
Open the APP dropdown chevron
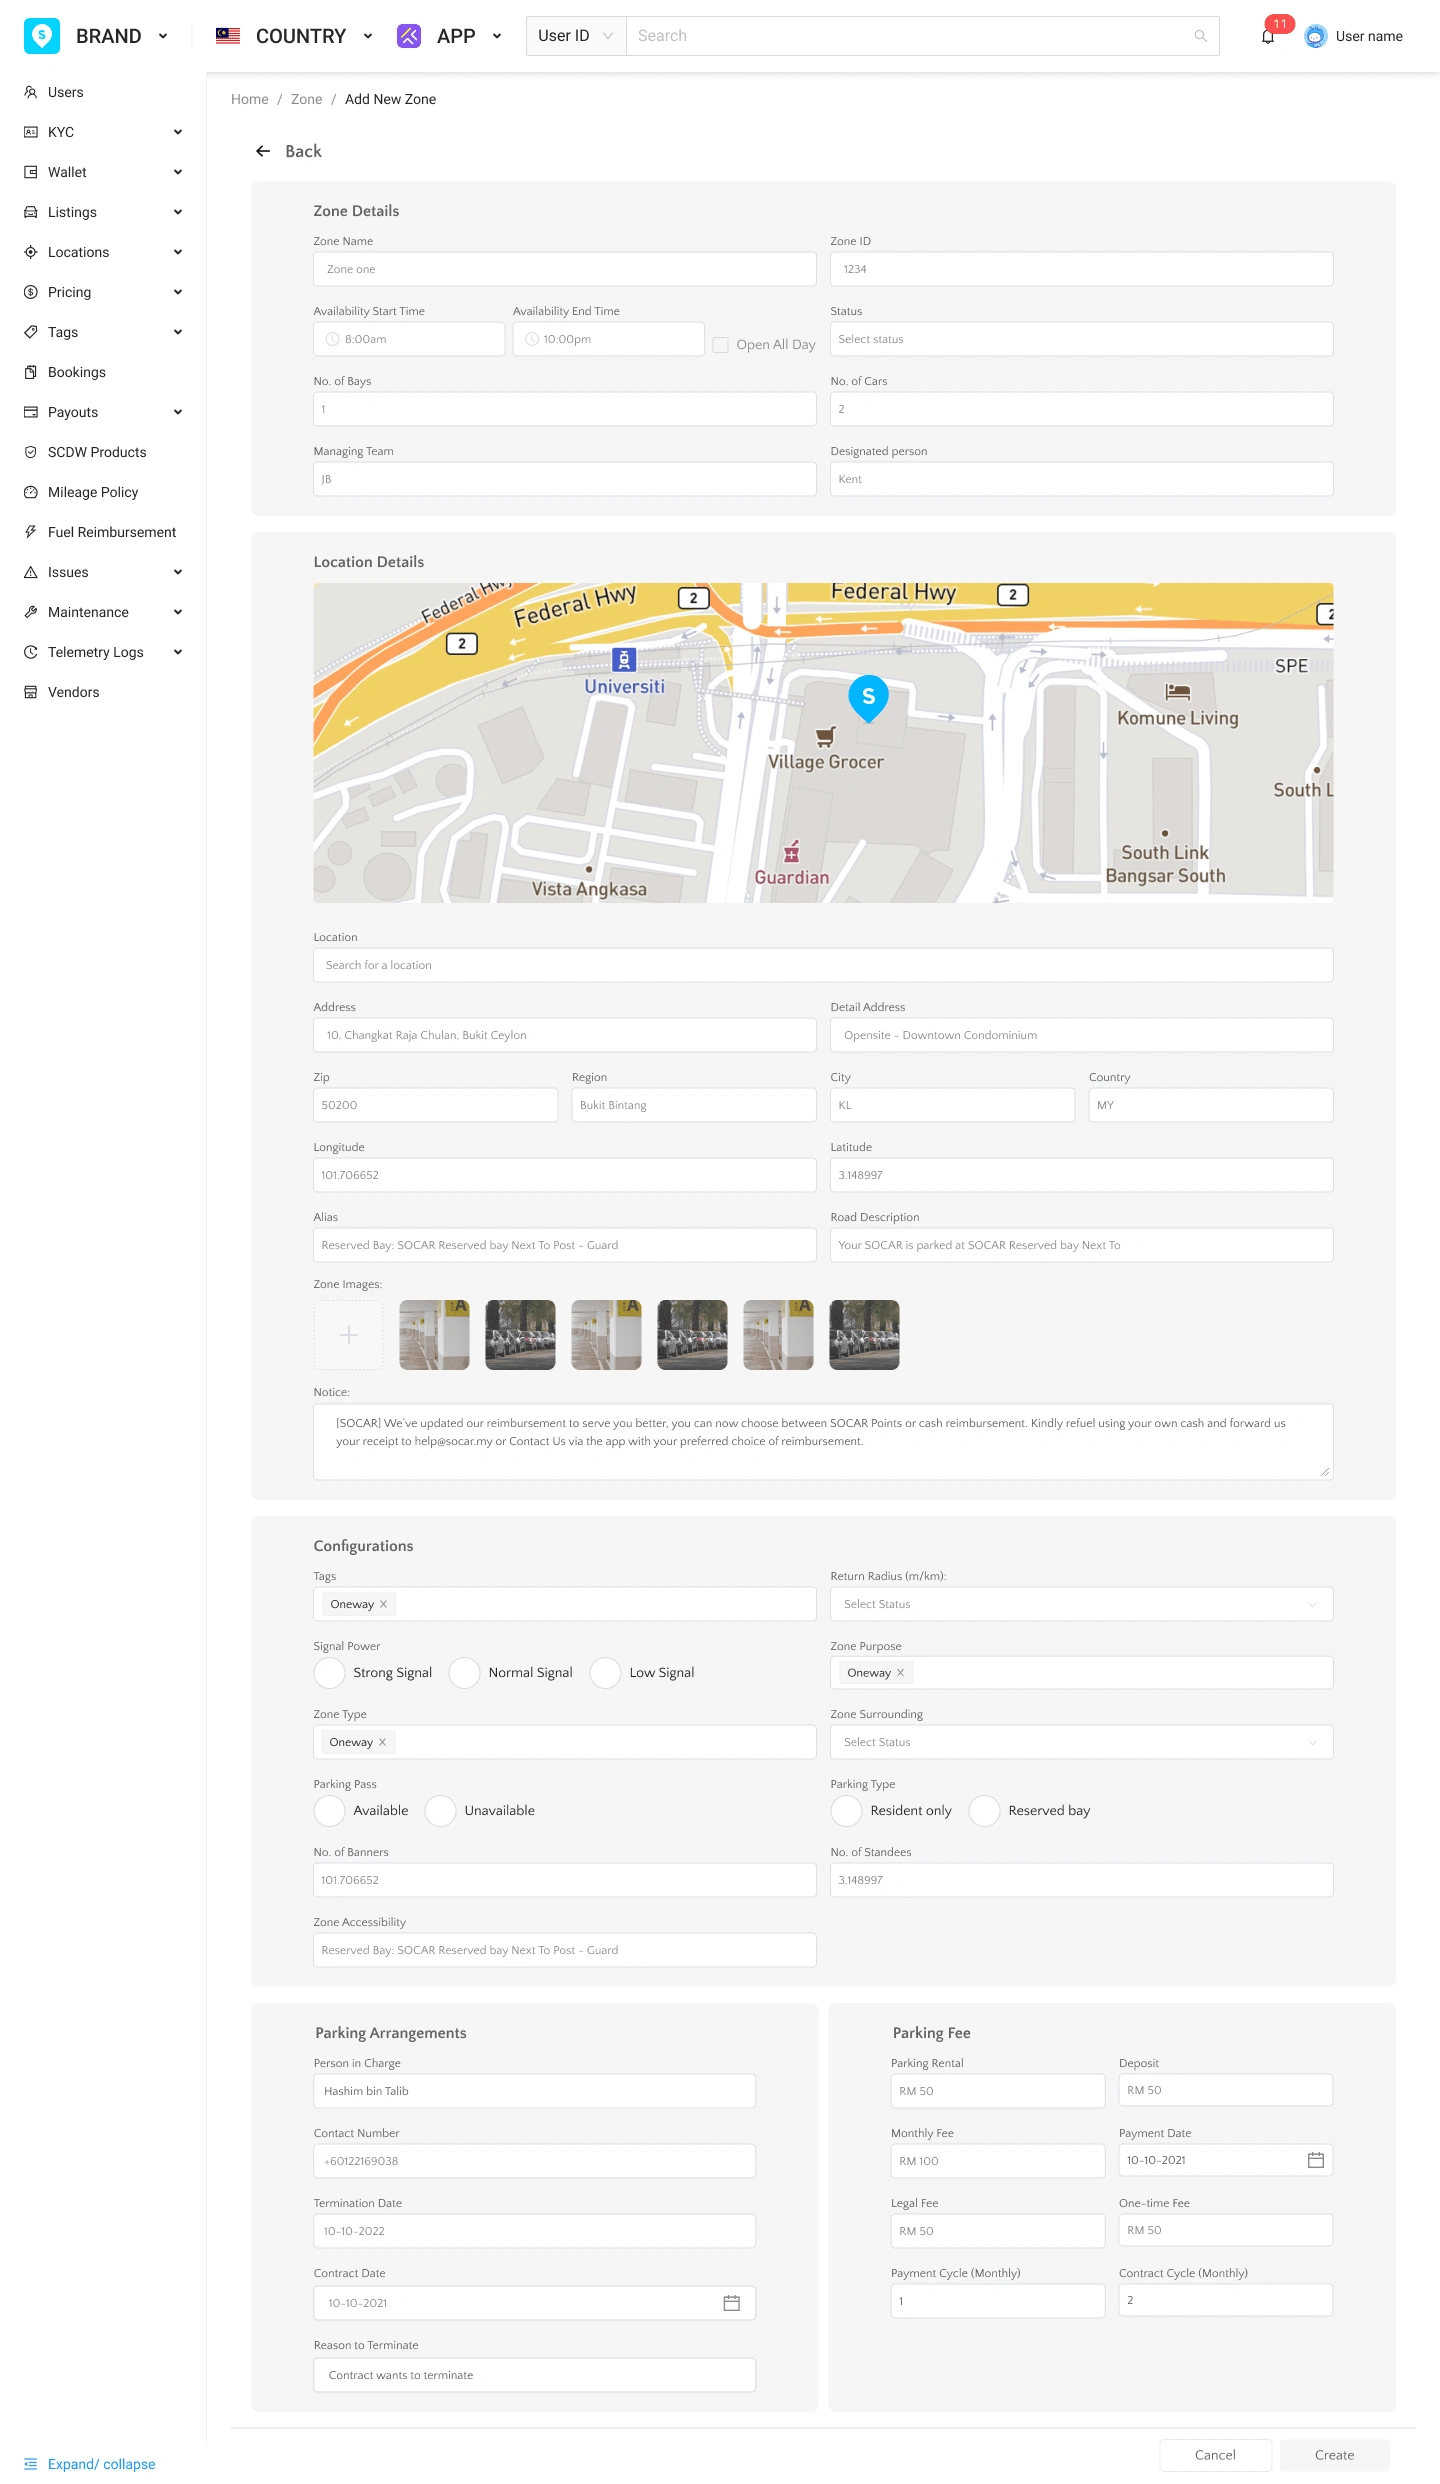497,36
